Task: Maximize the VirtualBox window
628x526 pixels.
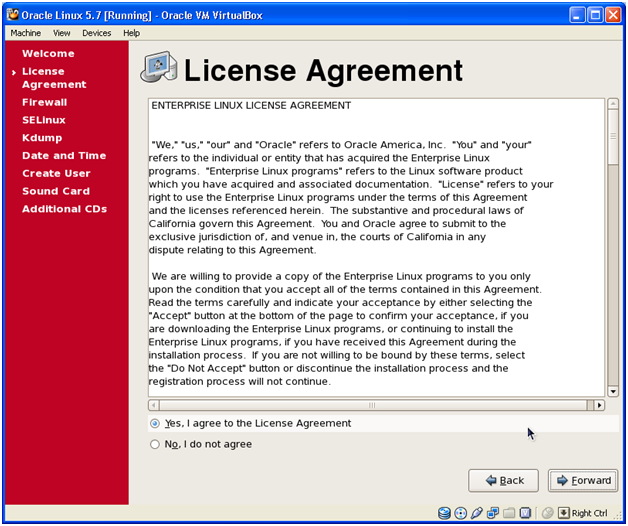Action: tap(595, 15)
